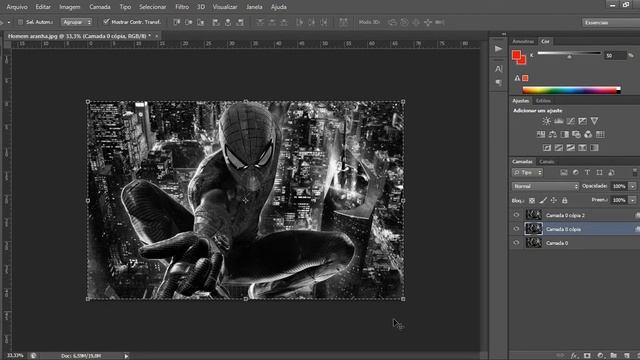Filter layers by shape layers icon
The height and width of the screenshot is (360, 640).
[599, 173]
